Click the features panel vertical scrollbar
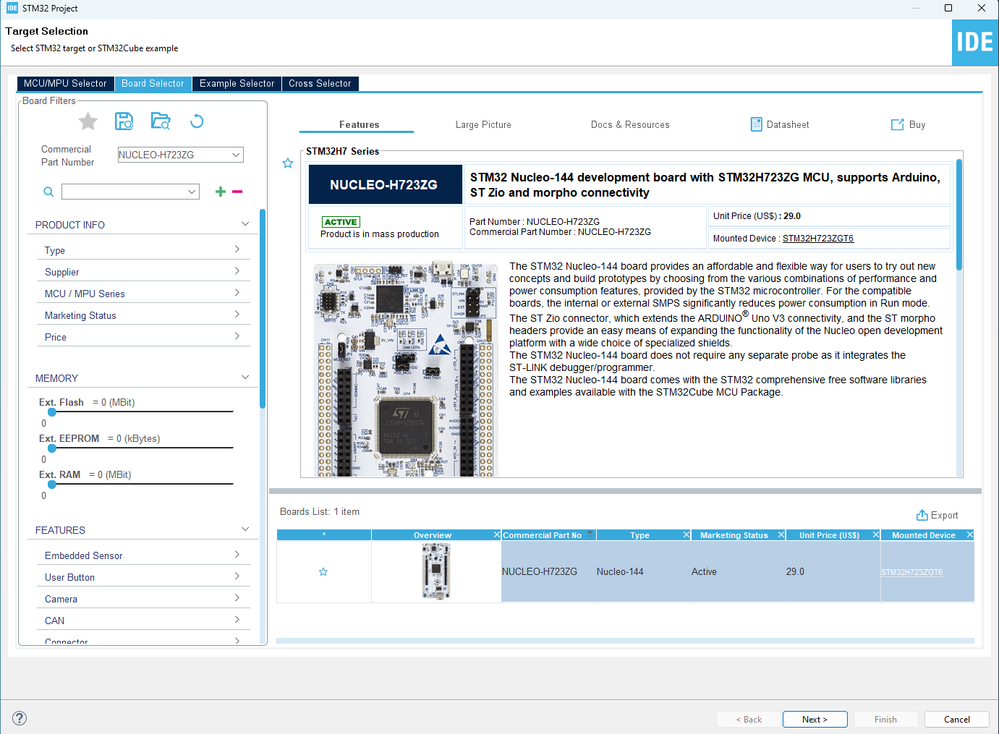Image resolution: width=999 pixels, height=734 pixels. point(959,215)
